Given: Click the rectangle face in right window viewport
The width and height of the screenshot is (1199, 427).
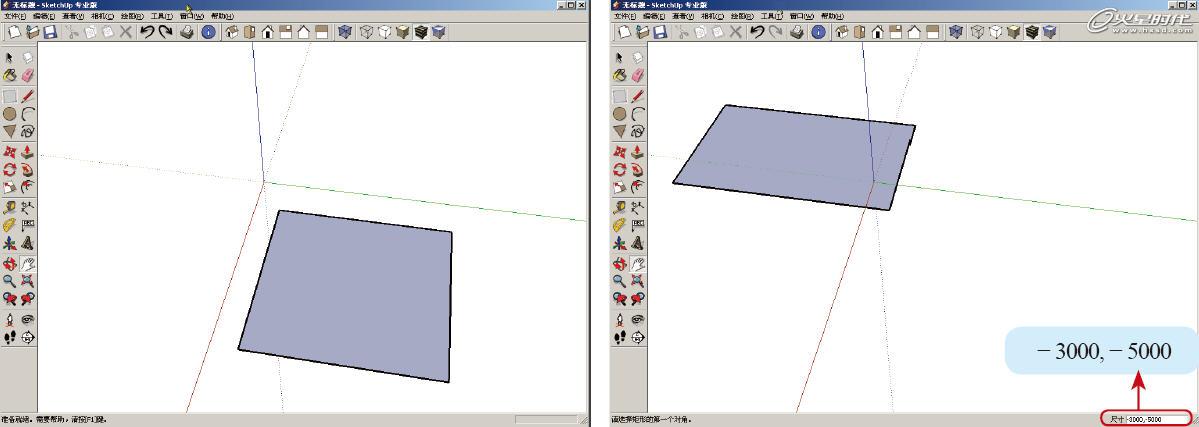Looking at the screenshot, I should pos(795,157).
